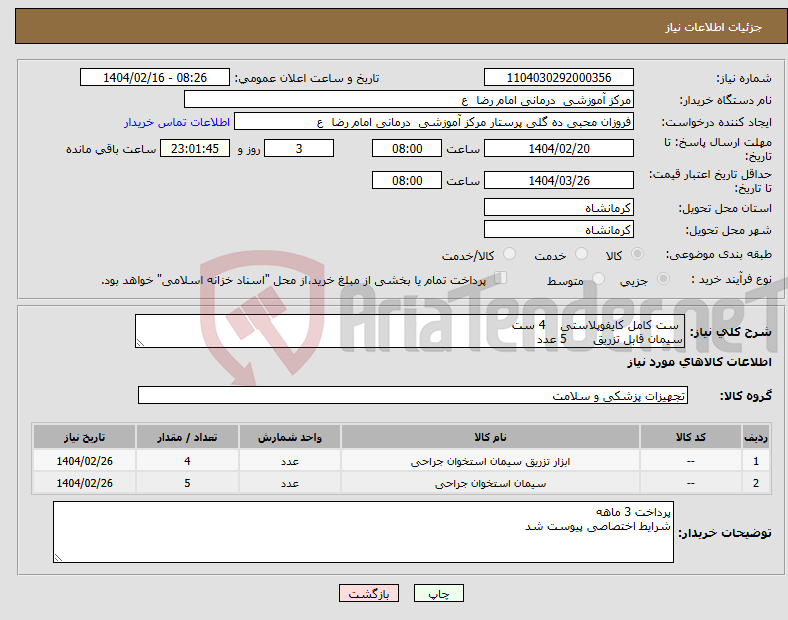The width and height of the screenshot is (788, 620).
Task: Click the delivery province field کرمانشاه
Action: (559, 208)
